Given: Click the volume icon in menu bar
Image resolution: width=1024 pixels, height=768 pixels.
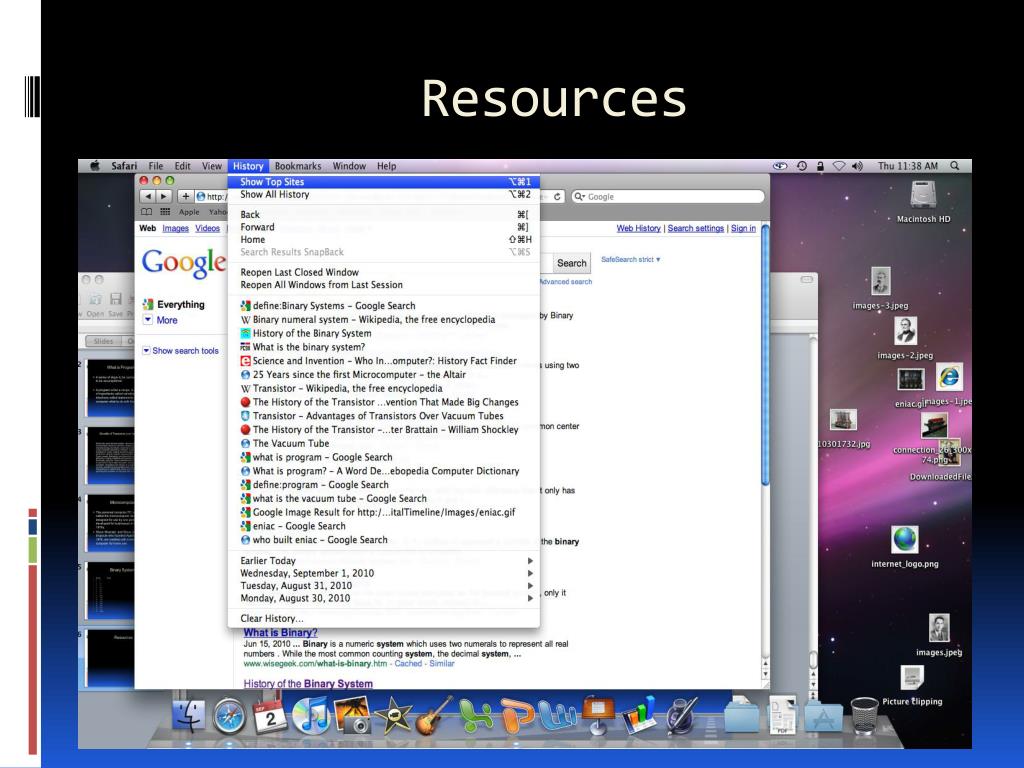Looking at the screenshot, I should 857,166.
